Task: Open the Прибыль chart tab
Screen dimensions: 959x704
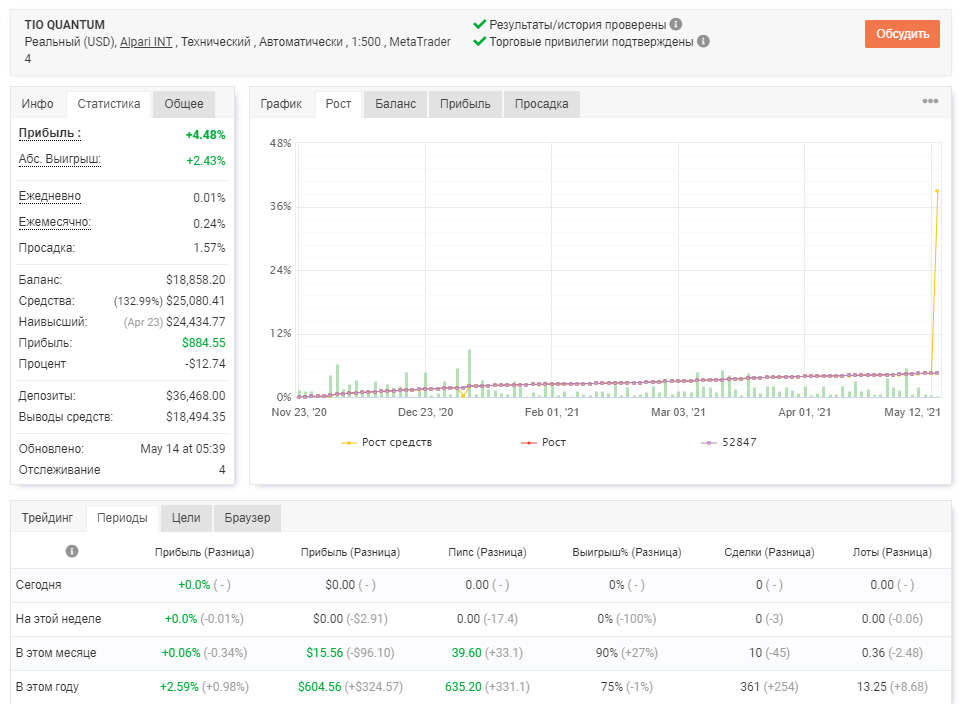Action: [465, 103]
